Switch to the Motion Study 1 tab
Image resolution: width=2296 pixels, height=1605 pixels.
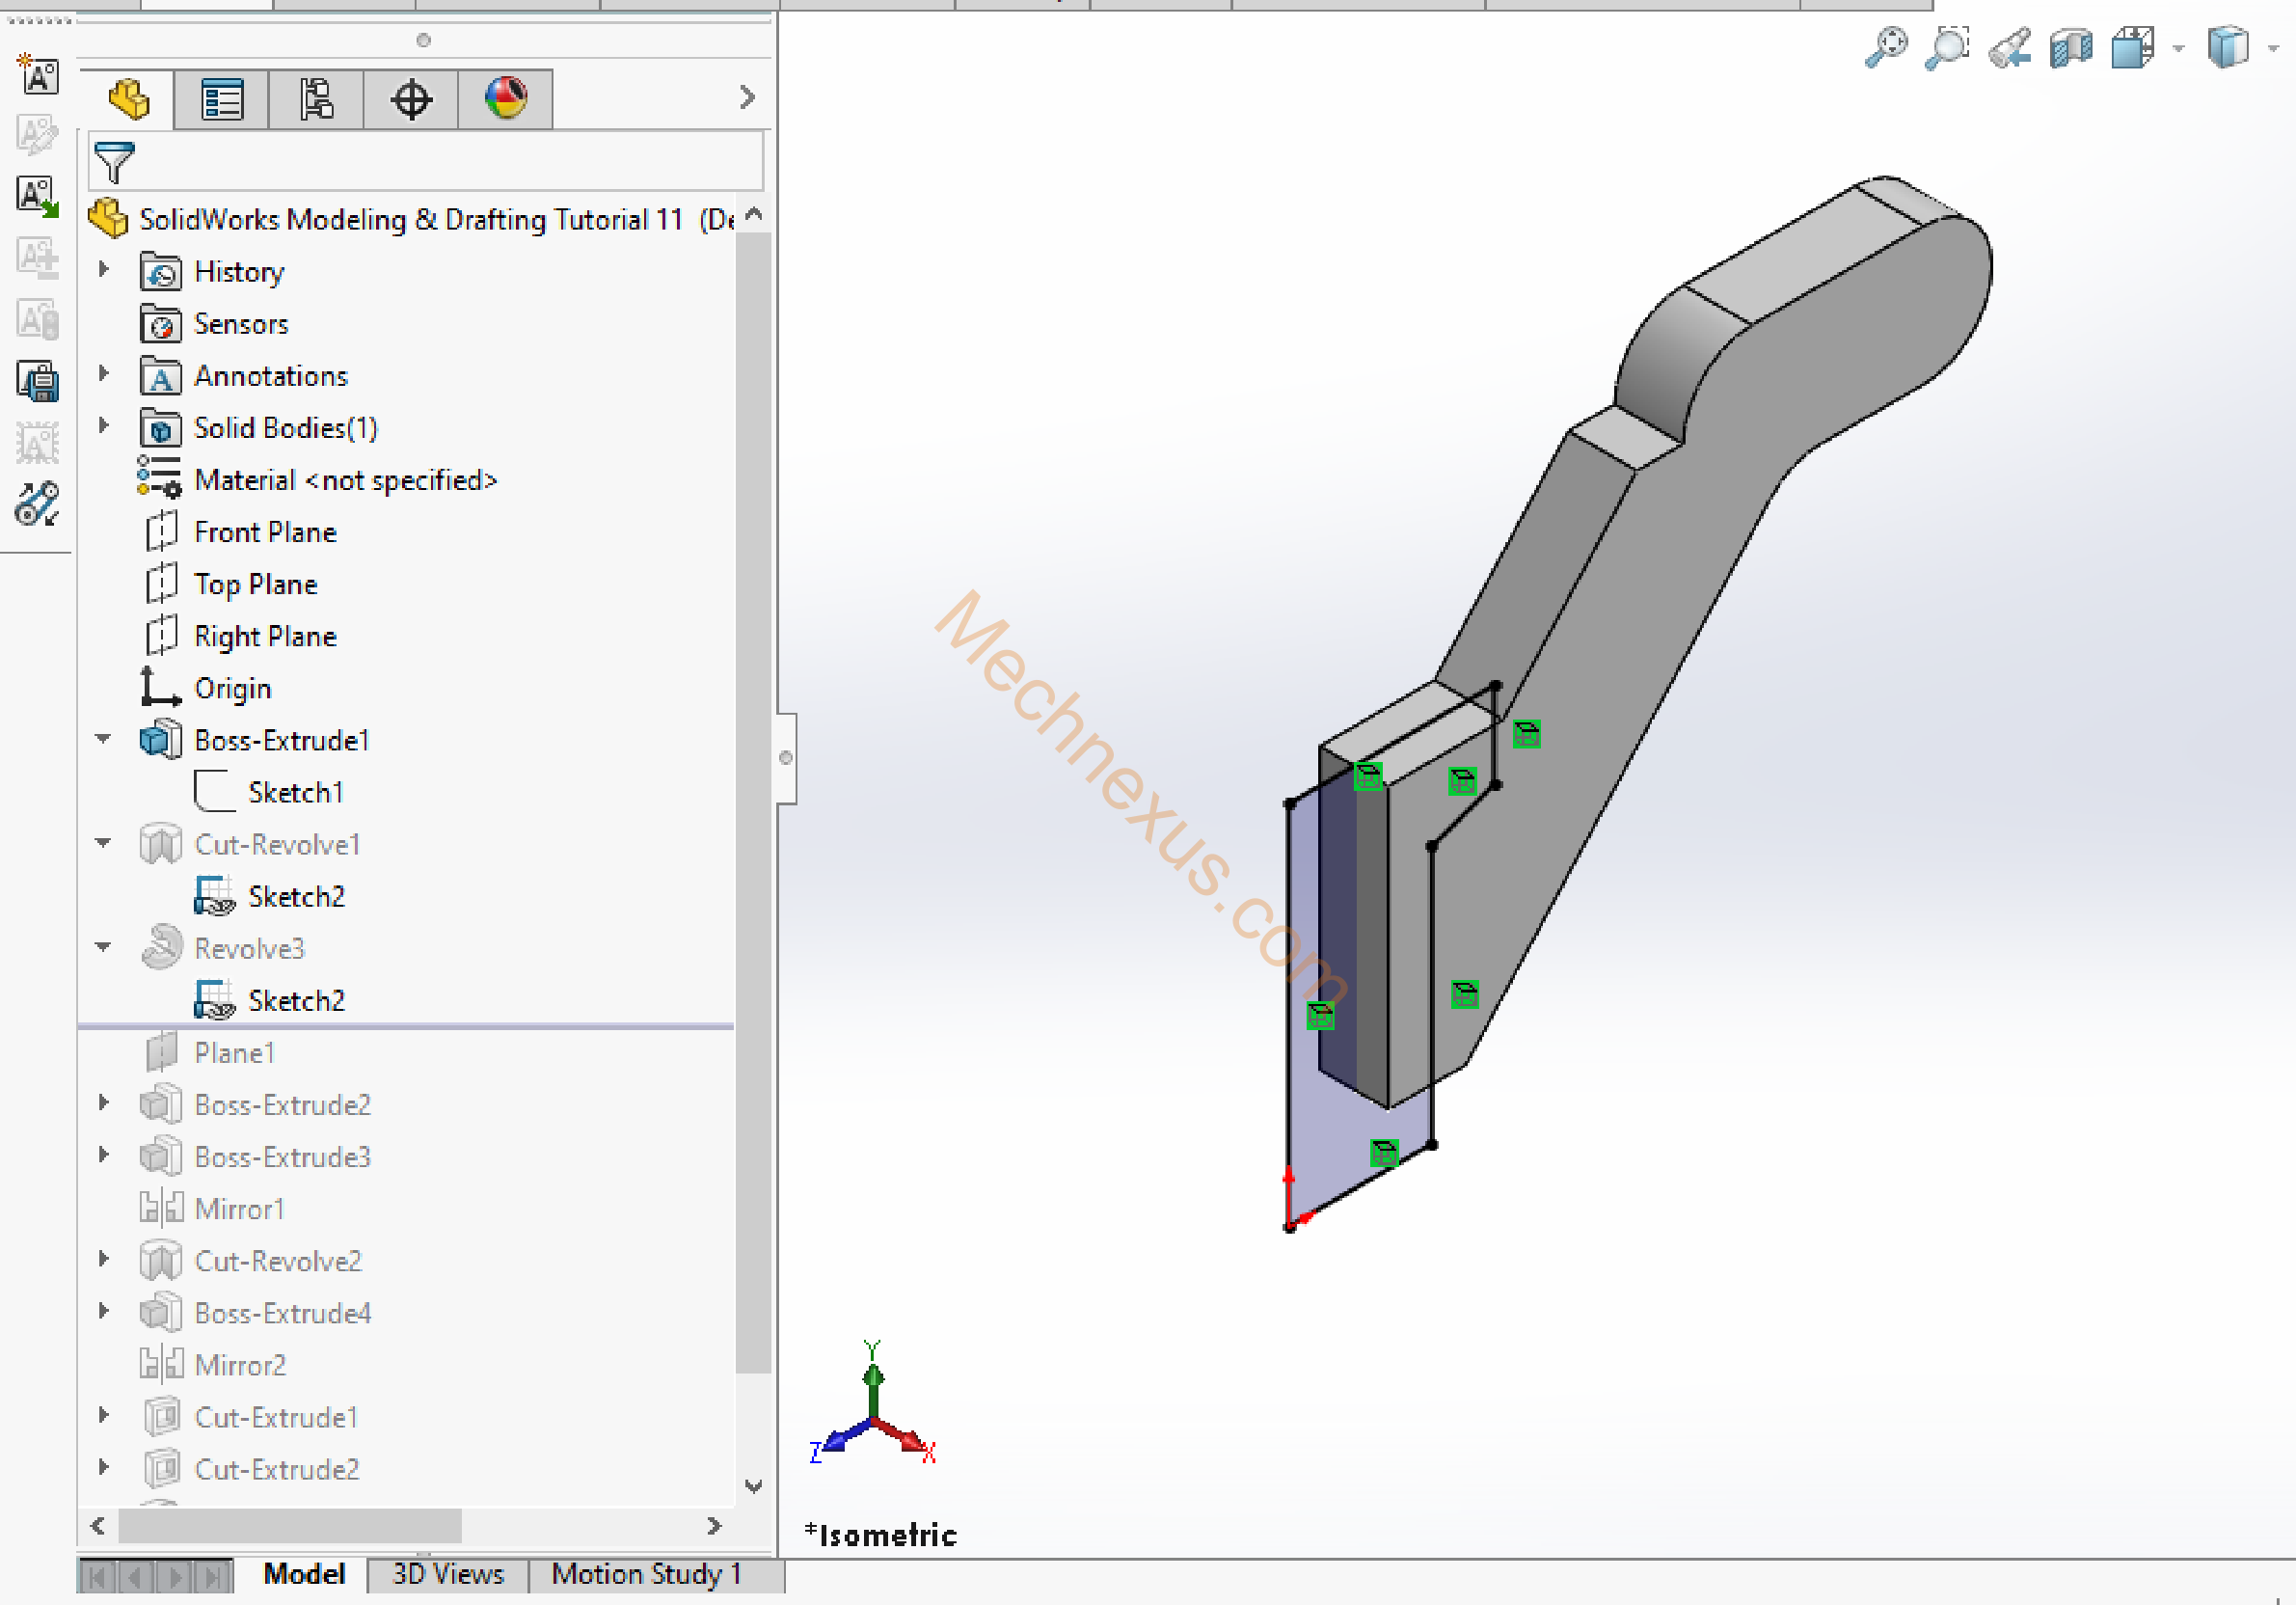(x=646, y=1573)
